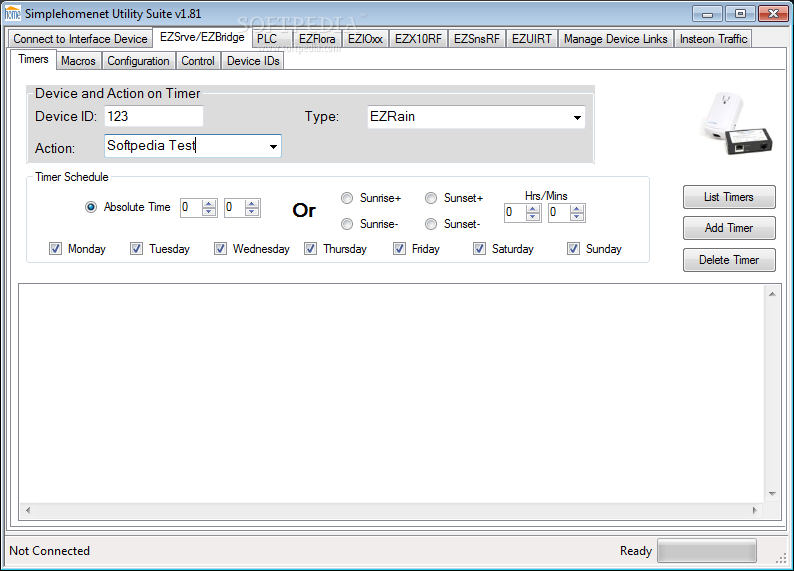The width and height of the screenshot is (794, 571).
Task: Select the Absolute Time radio button
Action: tap(91, 207)
